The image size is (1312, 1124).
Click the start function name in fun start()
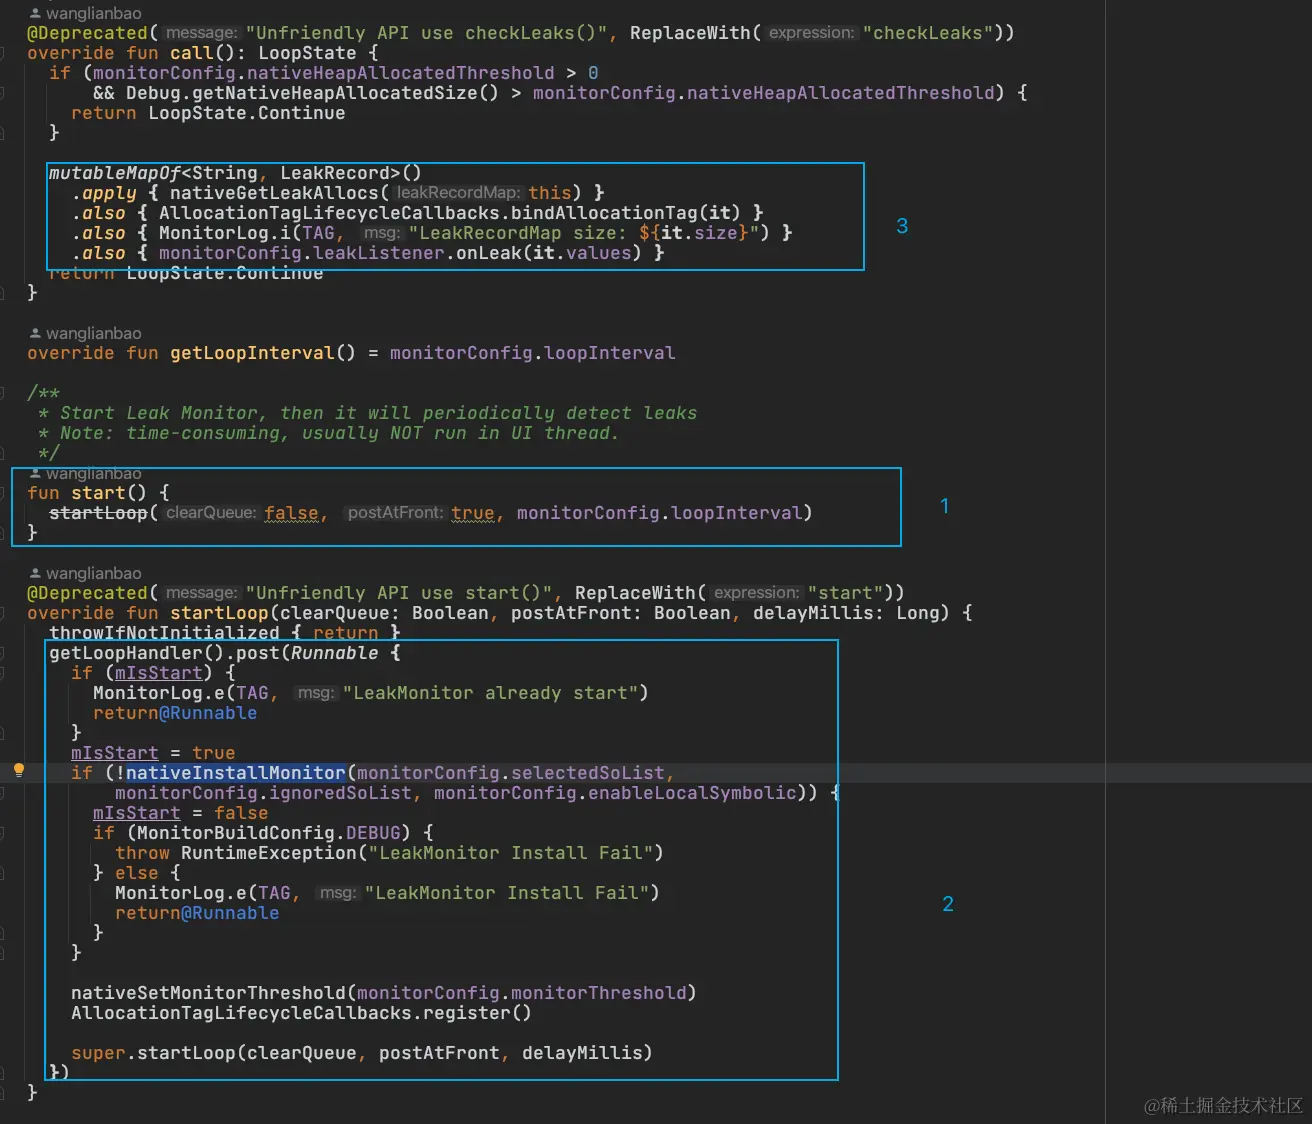(x=98, y=493)
